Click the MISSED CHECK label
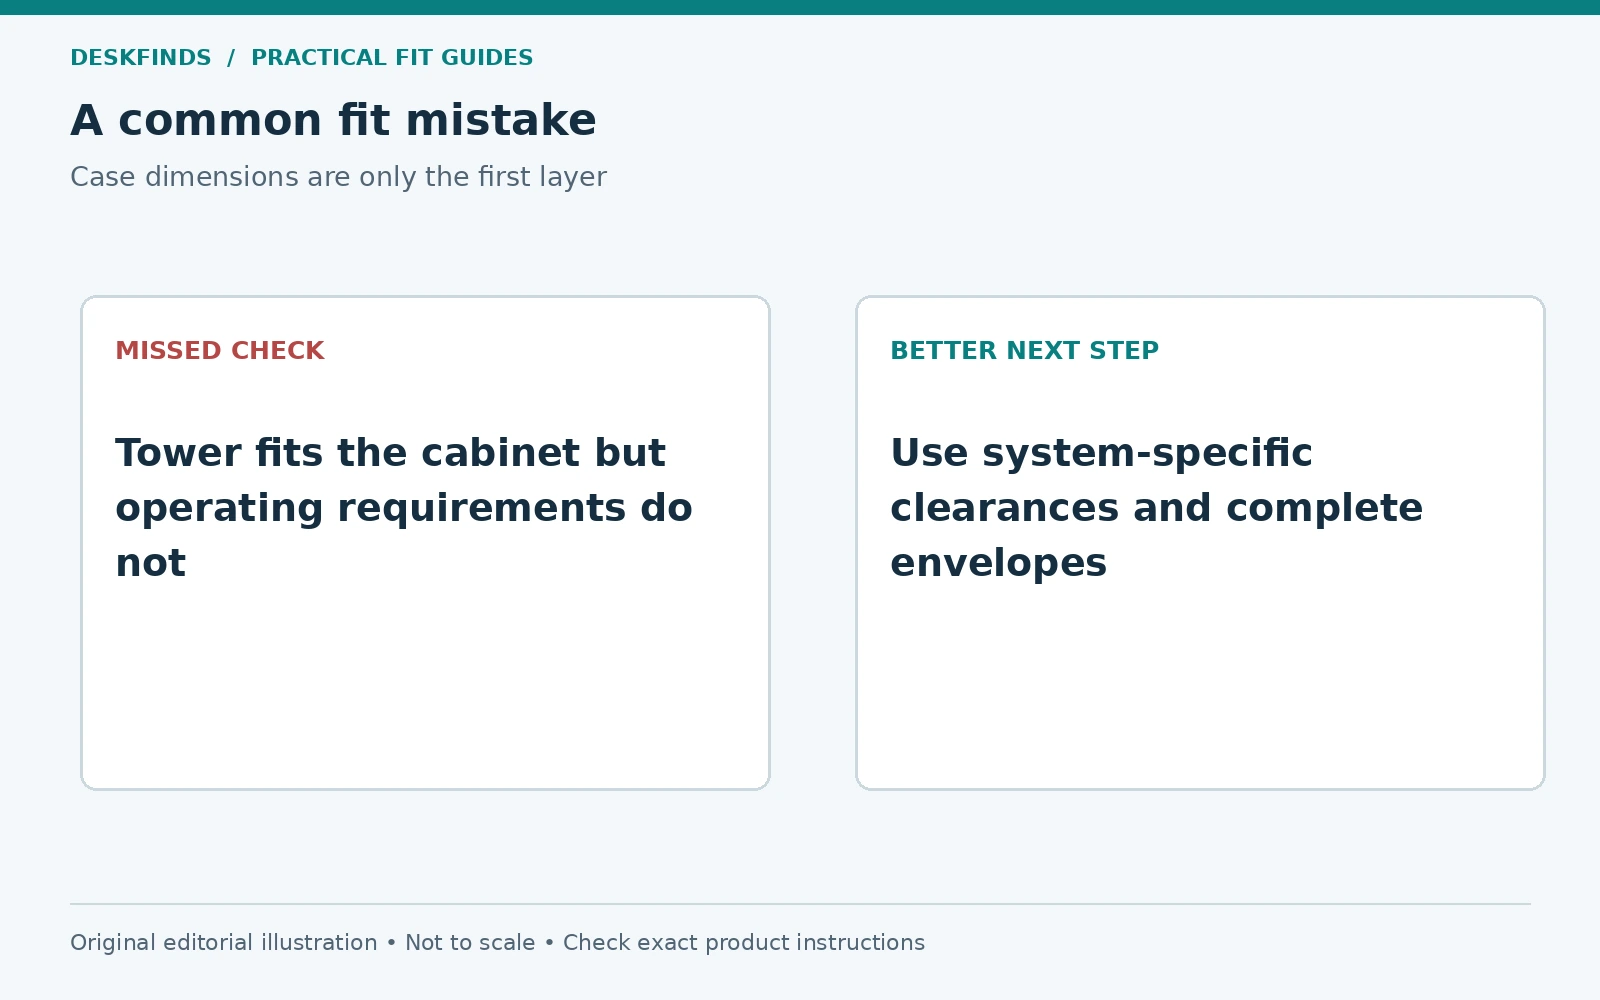1600x1000 pixels. click(x=220, y=351)
